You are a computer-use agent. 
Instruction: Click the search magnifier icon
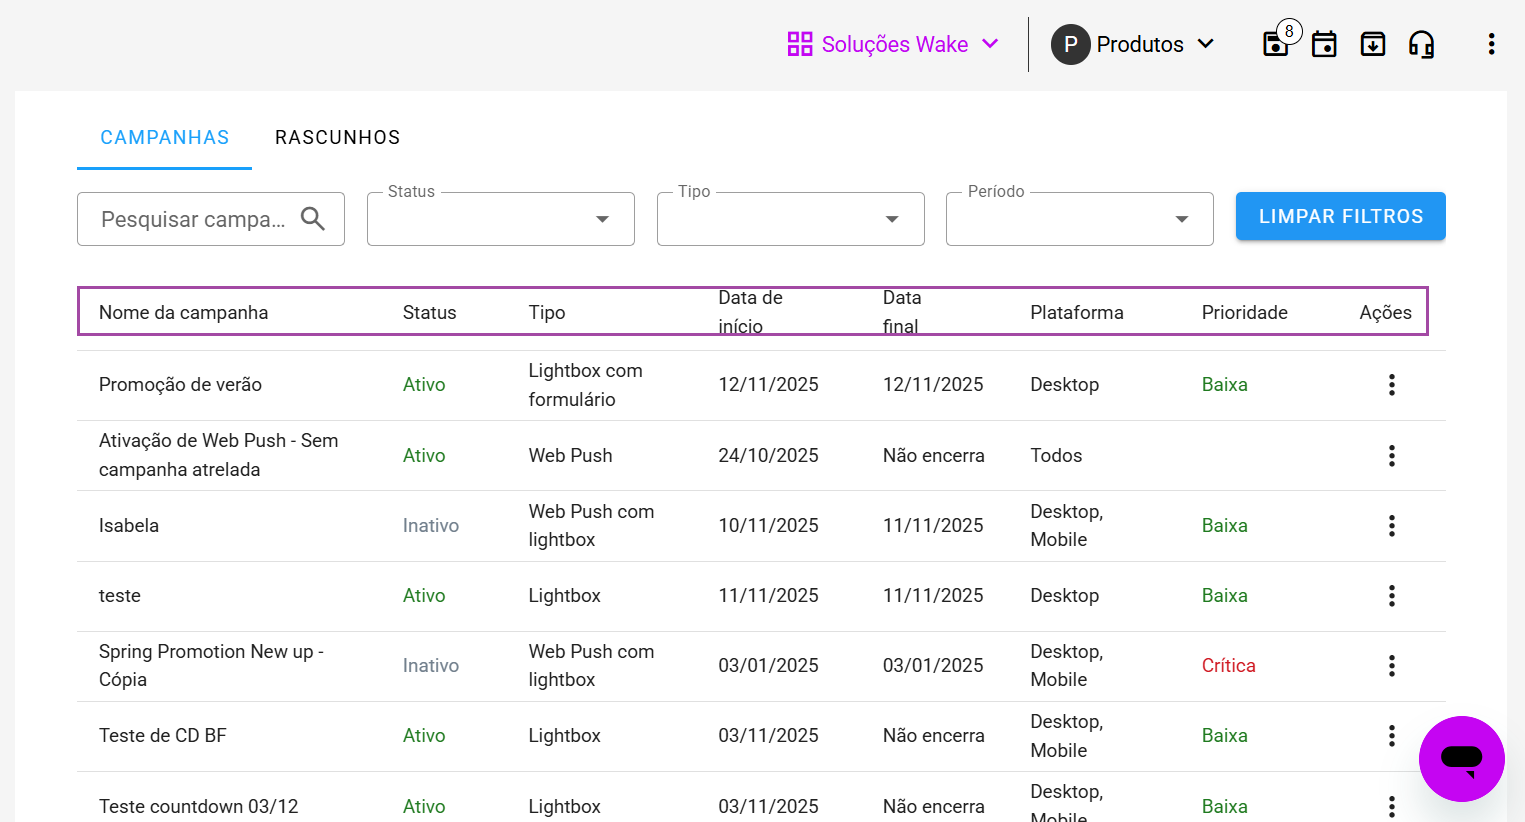[313, 219]
